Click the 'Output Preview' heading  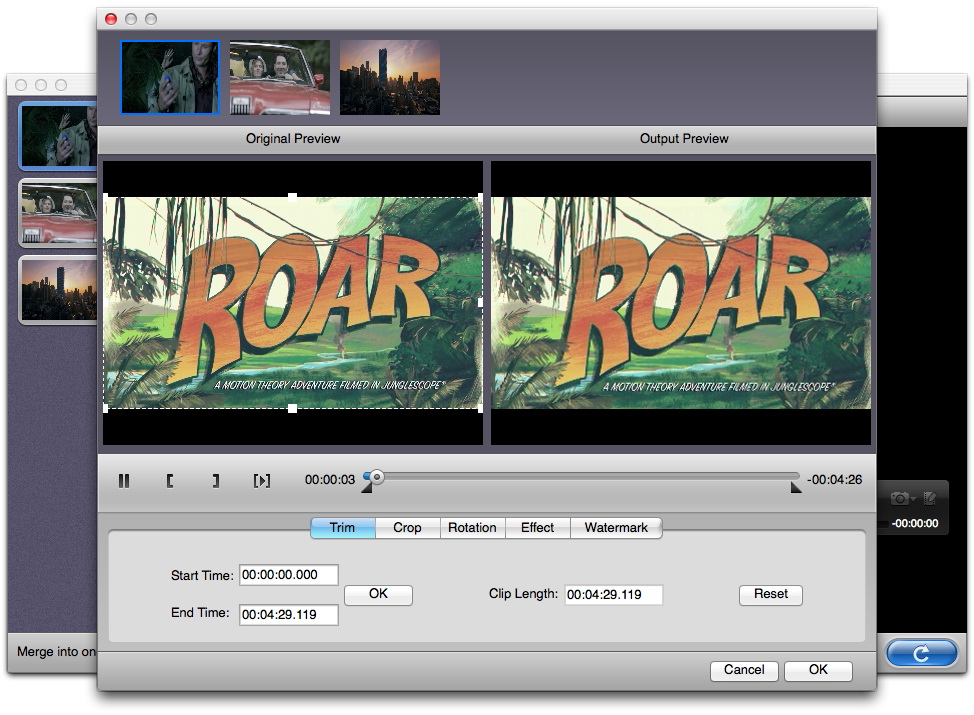684,139
